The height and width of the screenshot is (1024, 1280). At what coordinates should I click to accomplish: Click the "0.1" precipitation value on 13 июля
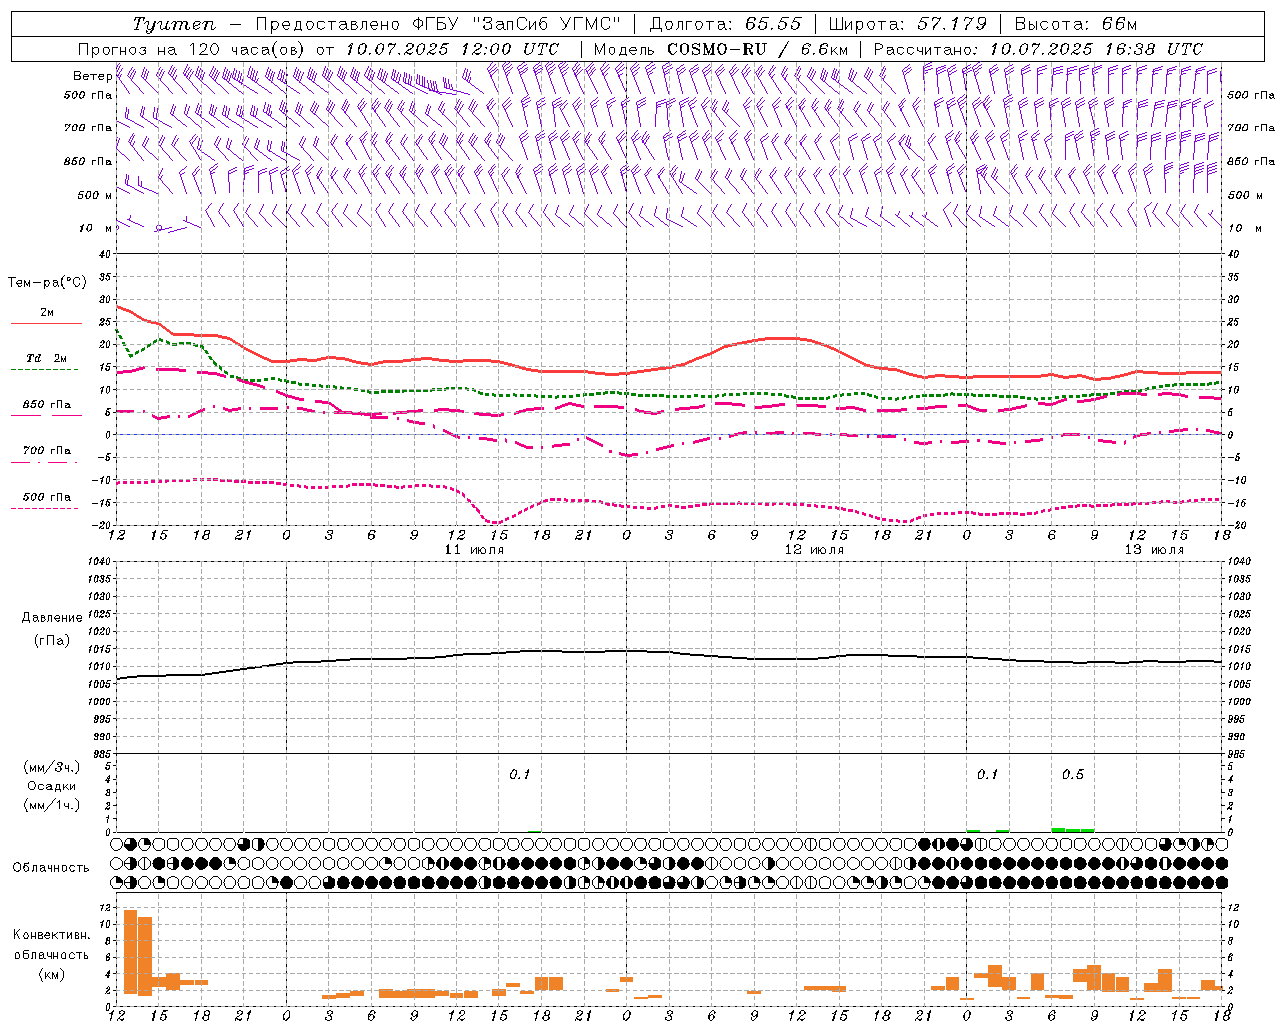pos(987,774)
